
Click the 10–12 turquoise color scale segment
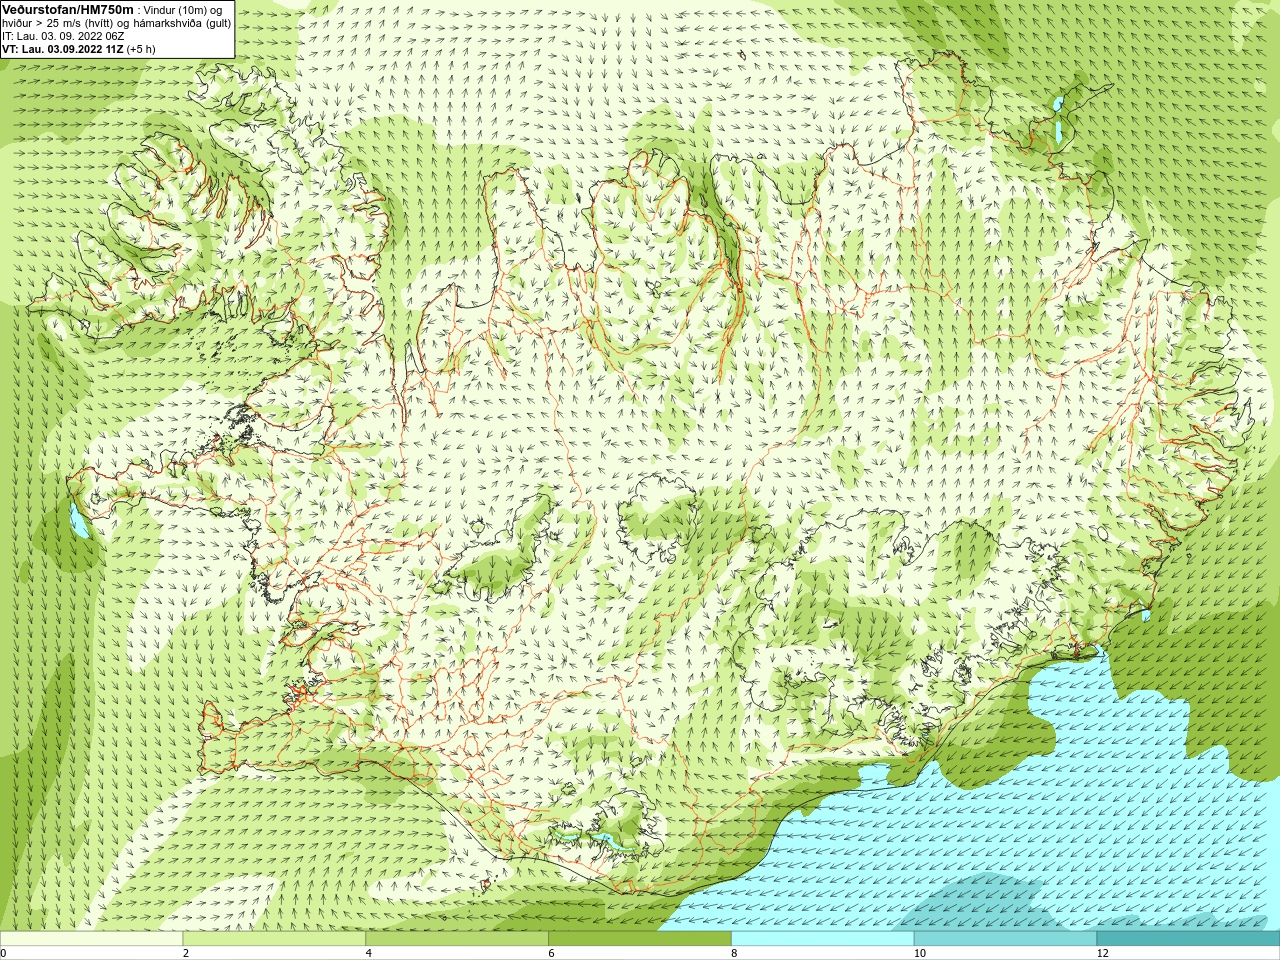1005,939
